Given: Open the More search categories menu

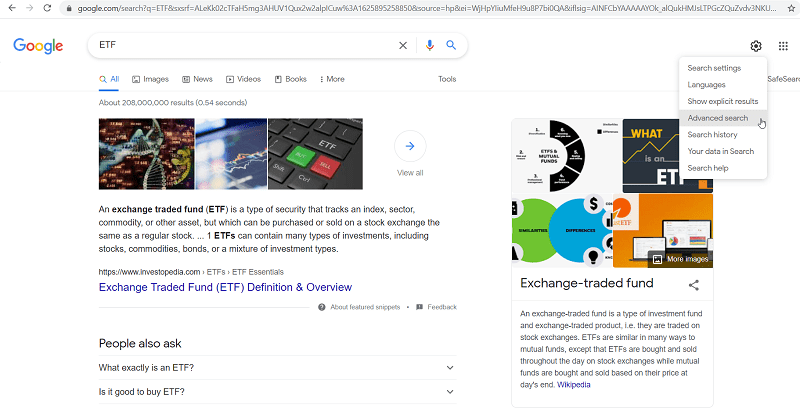Looking at the screenshot, I should coord(332,79).
